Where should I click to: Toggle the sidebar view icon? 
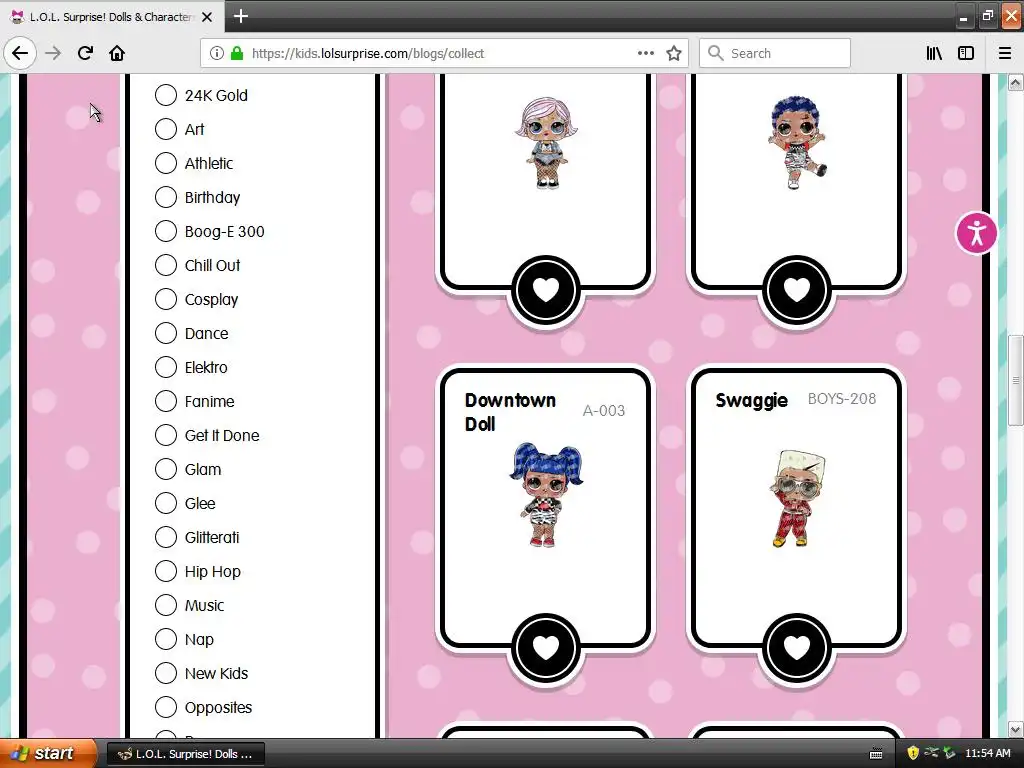coord(966,53)
